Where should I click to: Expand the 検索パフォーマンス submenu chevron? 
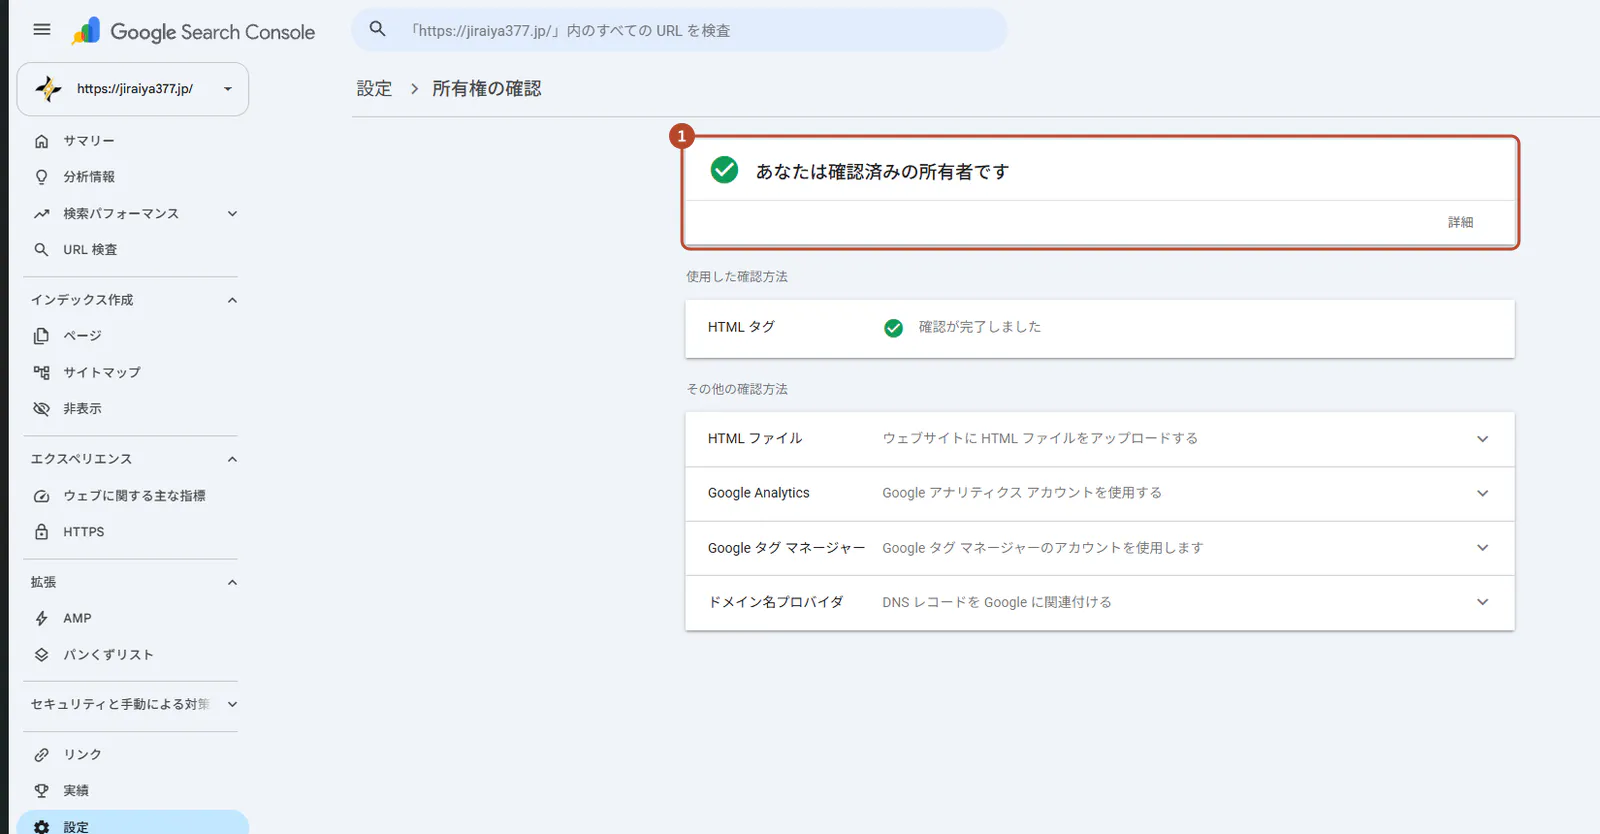232,214
